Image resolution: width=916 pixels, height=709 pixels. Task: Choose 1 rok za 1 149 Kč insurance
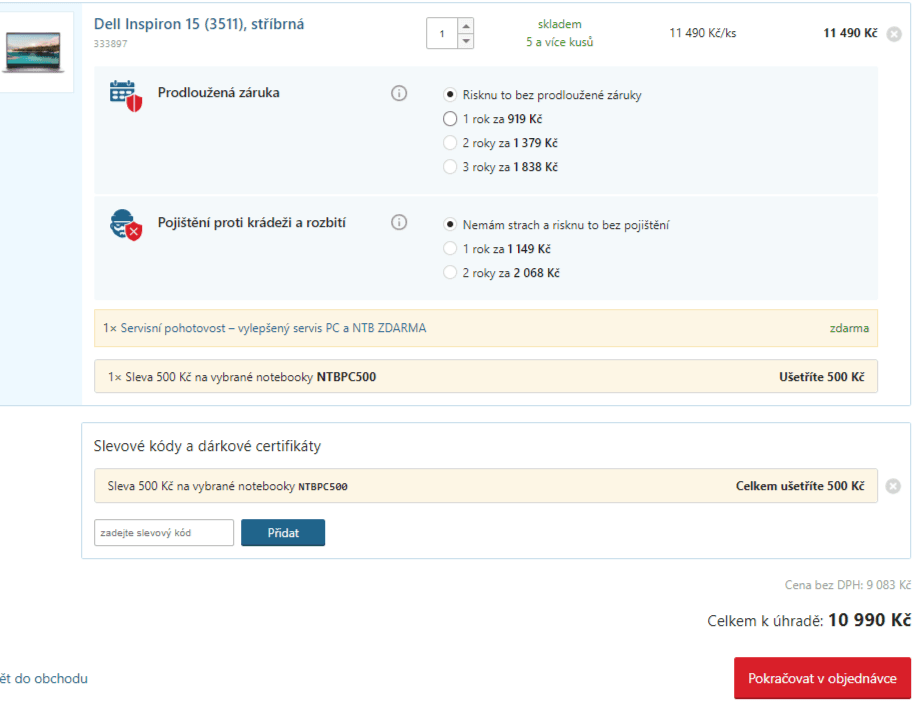pyautogui.click(x=450, y=249)
